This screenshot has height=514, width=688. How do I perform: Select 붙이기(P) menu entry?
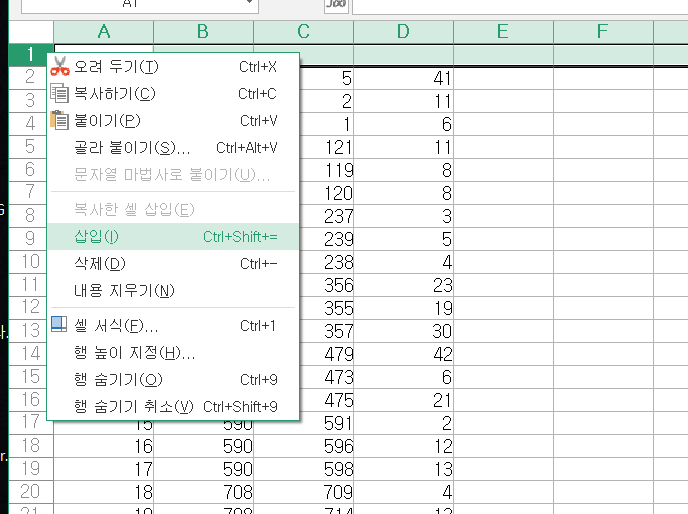tap(173, 120)
